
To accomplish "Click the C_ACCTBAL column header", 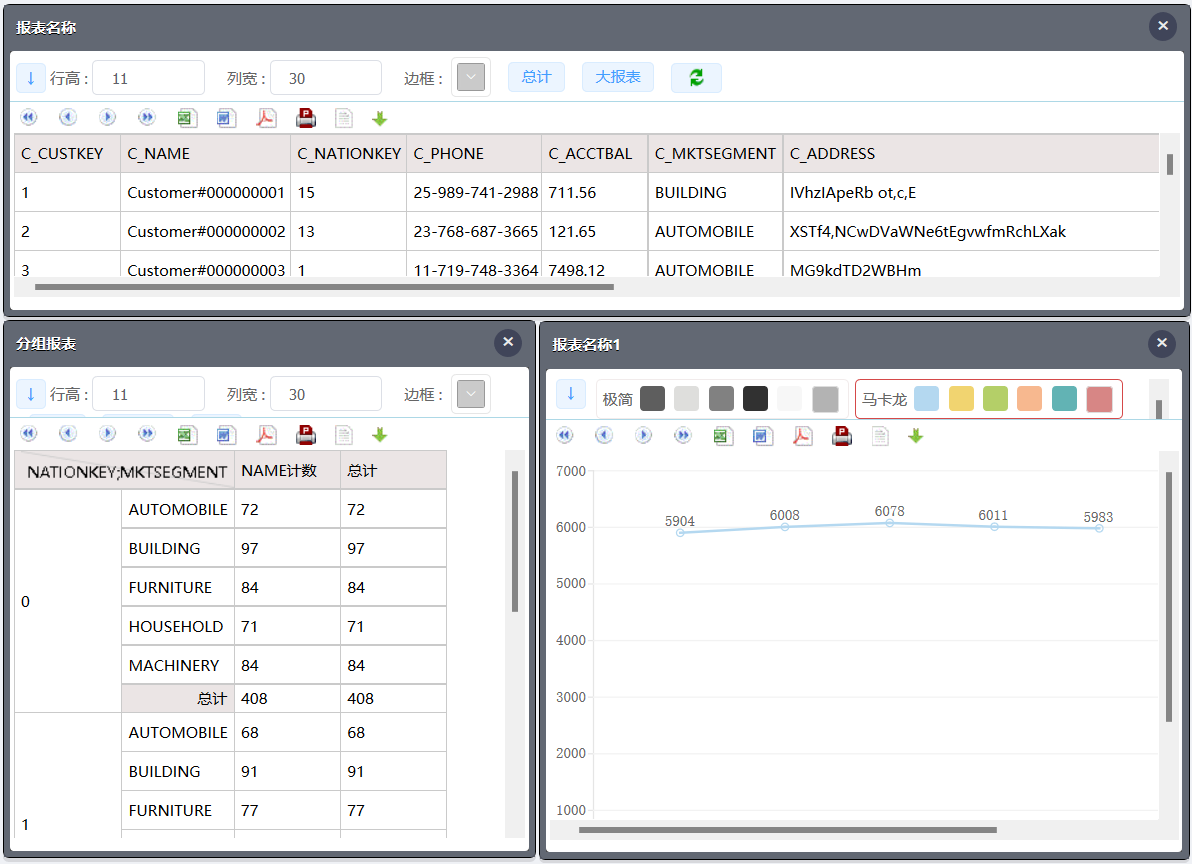I will 591,154.
